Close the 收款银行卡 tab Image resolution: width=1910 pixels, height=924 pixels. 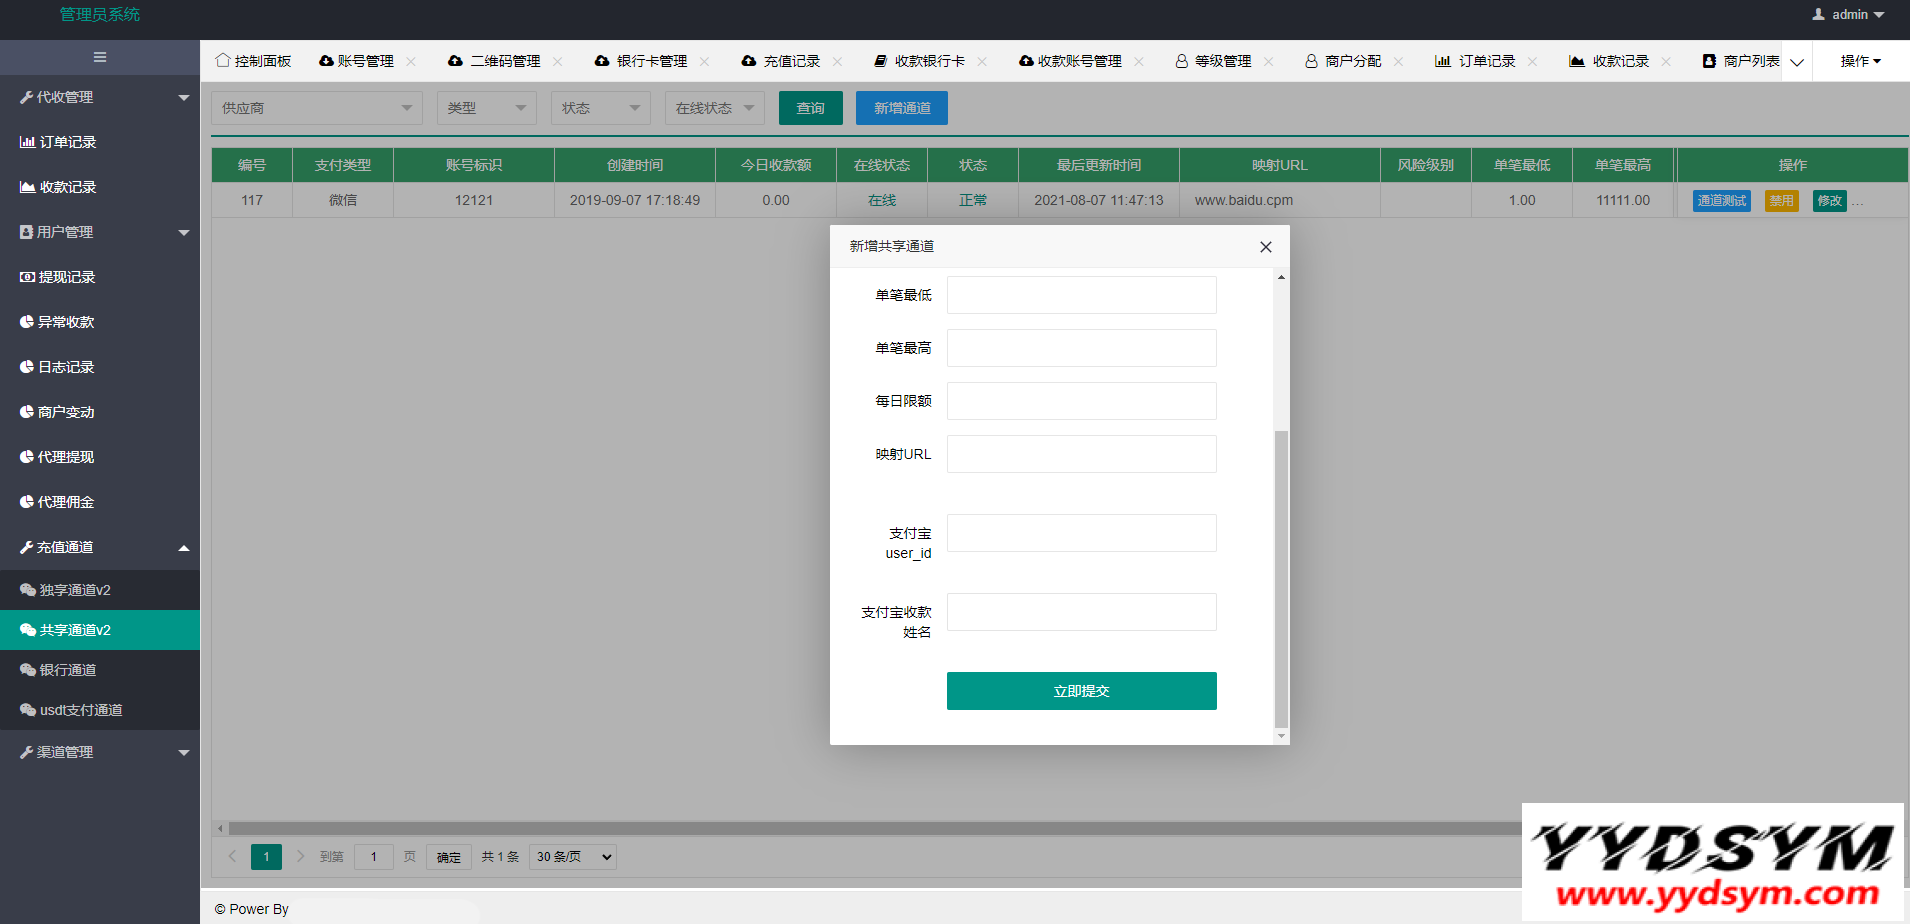[983, 61]
